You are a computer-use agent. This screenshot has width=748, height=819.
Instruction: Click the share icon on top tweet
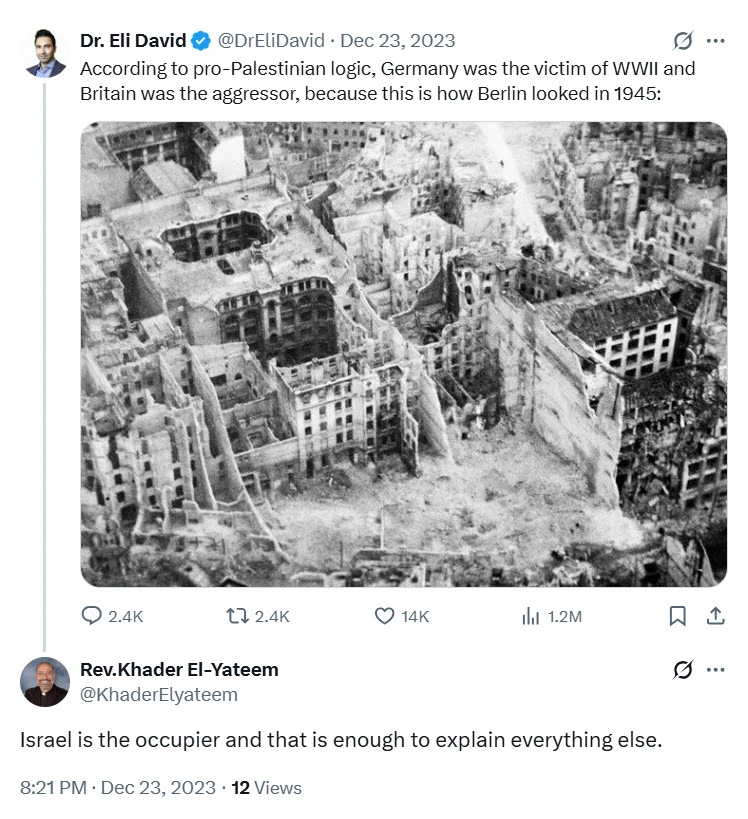pyautogui.click(x=716, y=616)
